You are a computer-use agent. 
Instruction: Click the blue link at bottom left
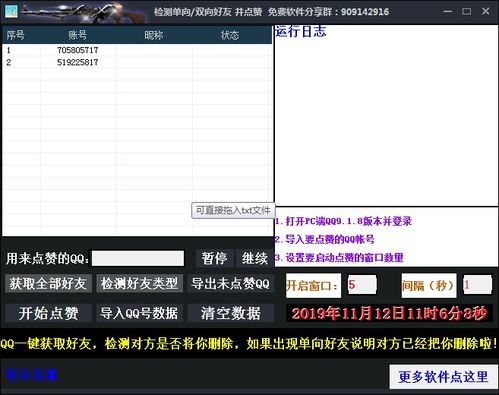click(x=32, y=375)
